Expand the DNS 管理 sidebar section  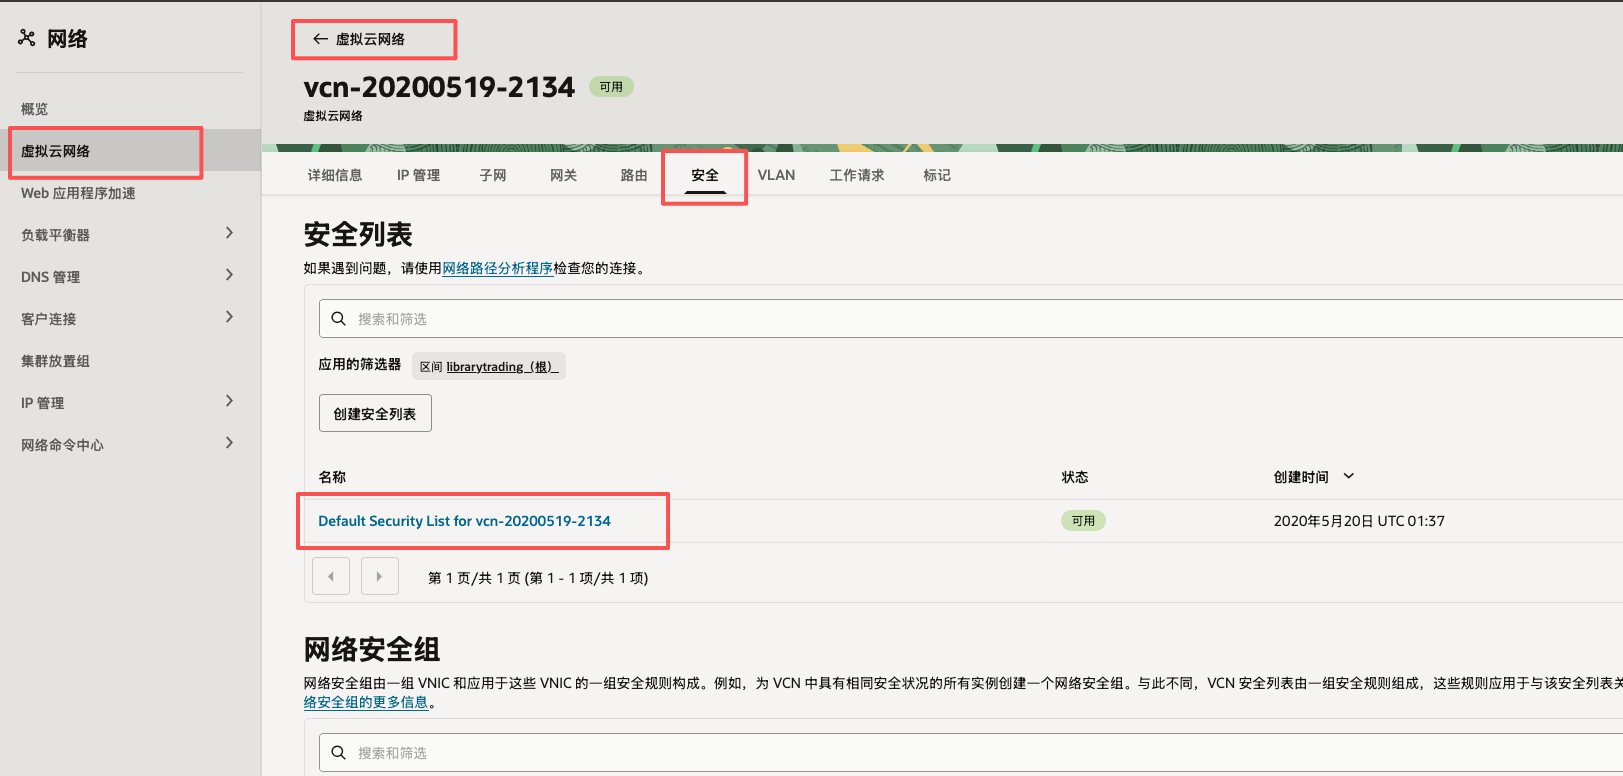[229, 275]
